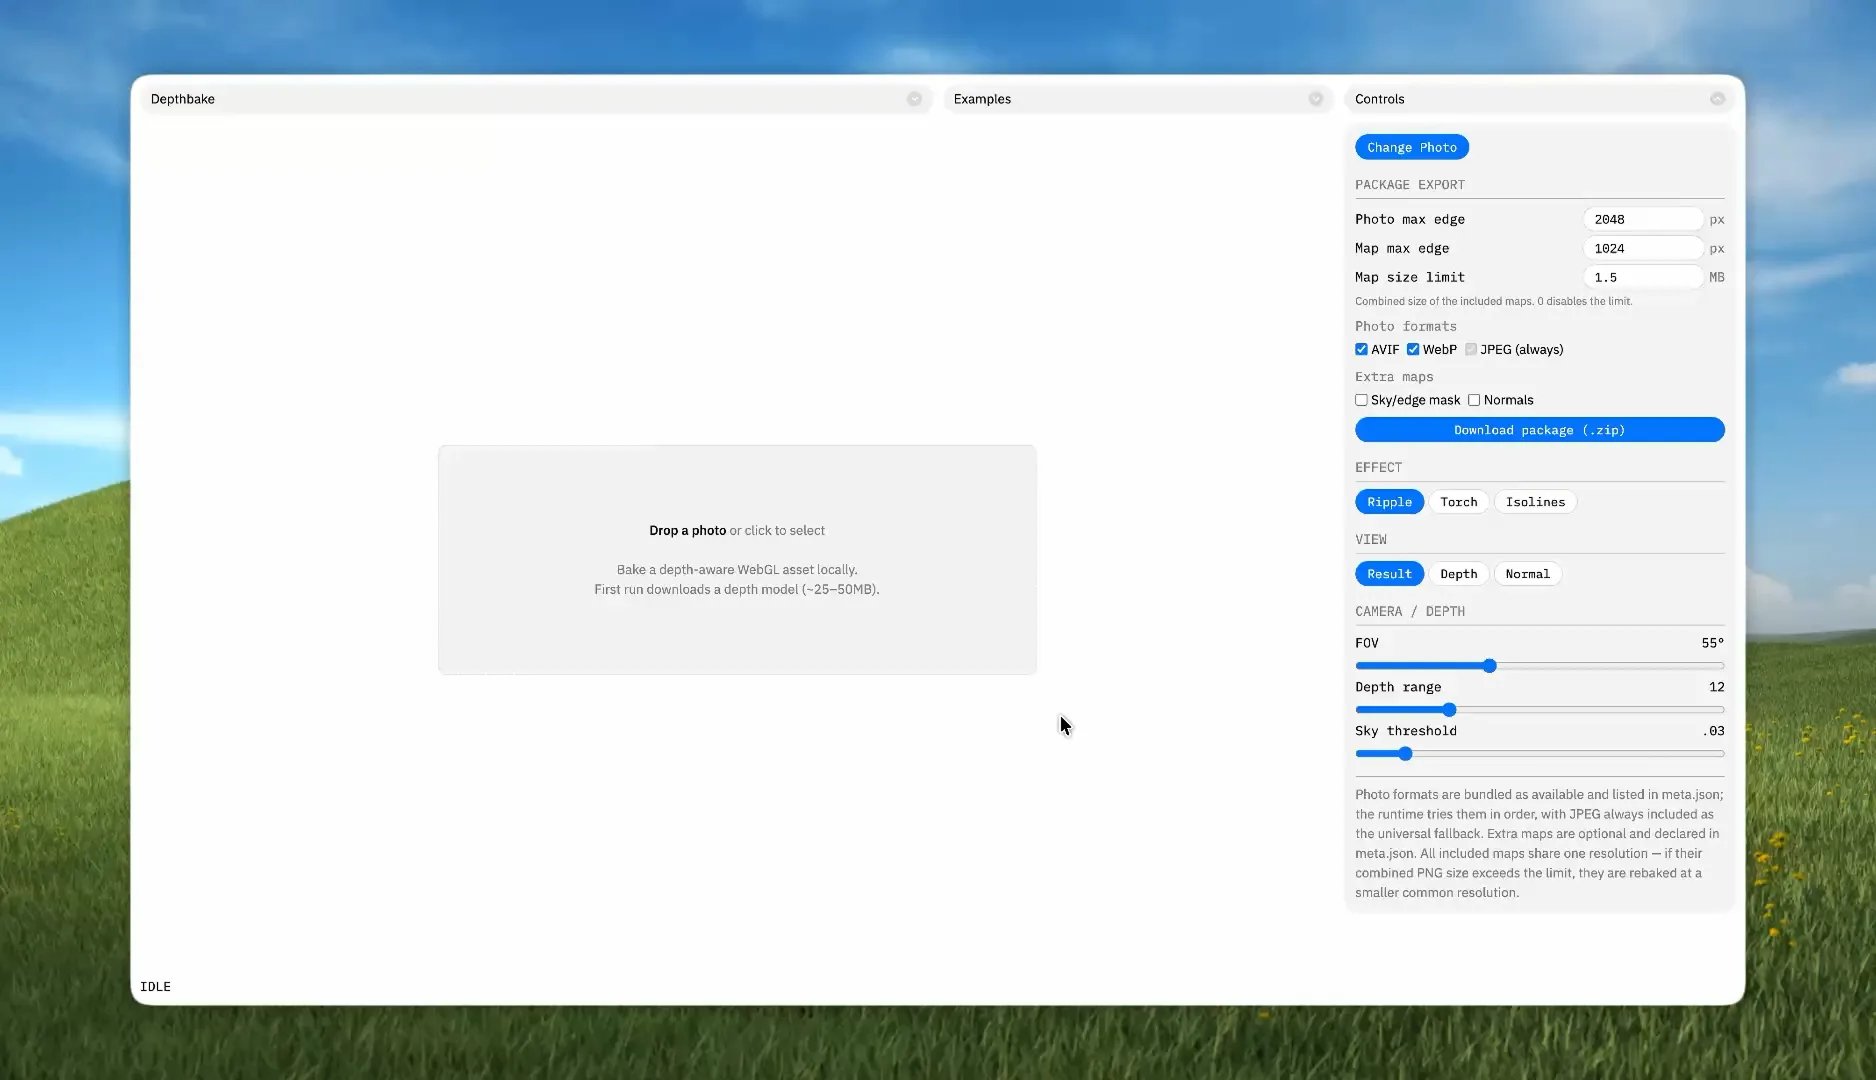Select the Isolines effect
The width and height of the screenshot is (1876, 1080).
(x=1535, y=502)
